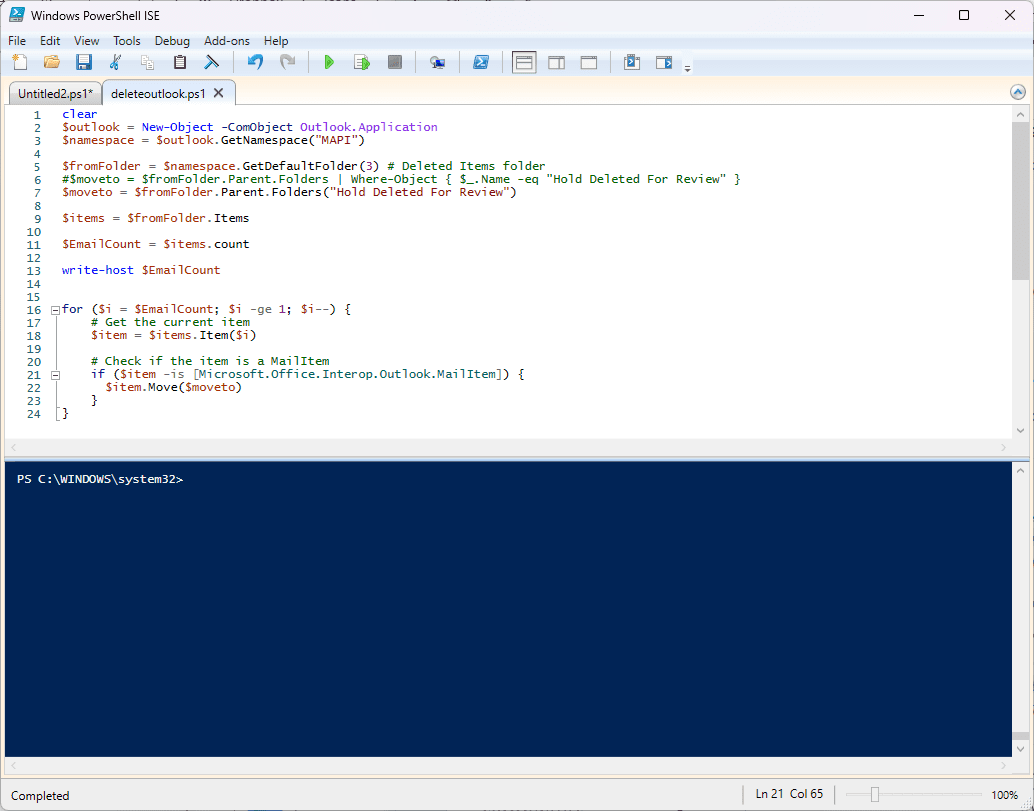This screenshot has height=811, width=1034.
Task: Click the Open Script folder icon
Action: point(51,62)
